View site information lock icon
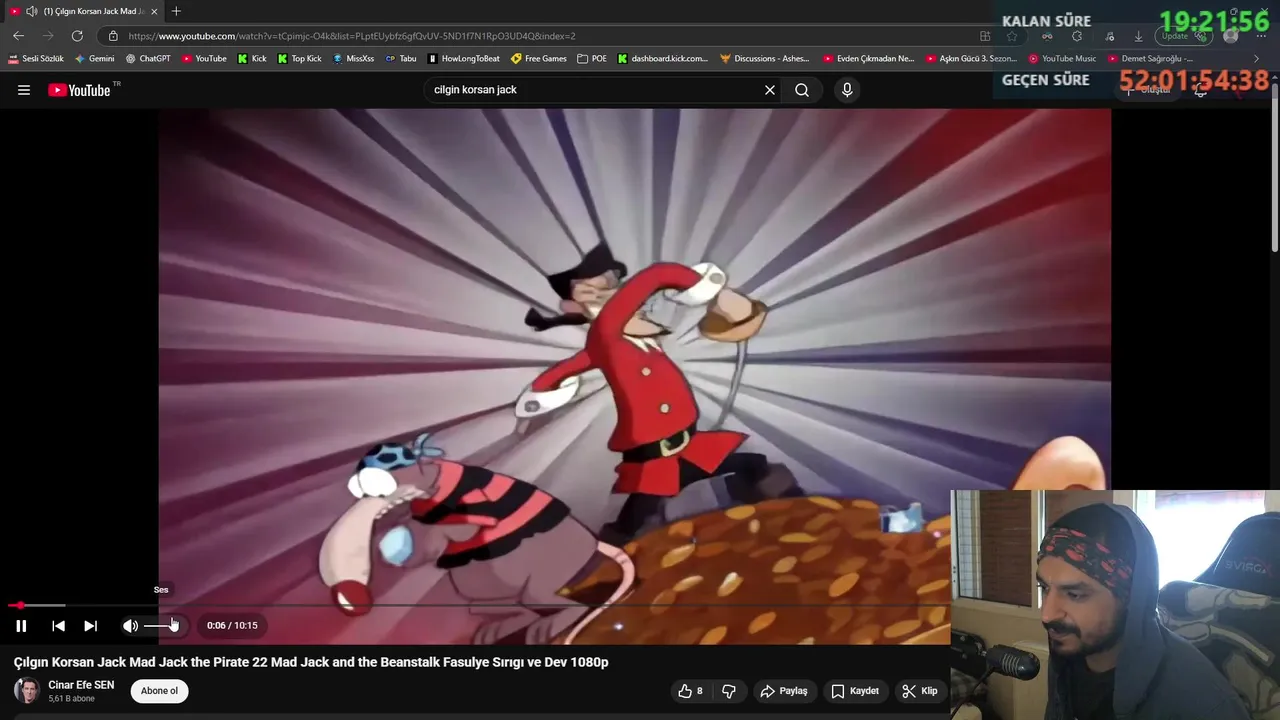Screen dimensions: 1280x720 113,36
